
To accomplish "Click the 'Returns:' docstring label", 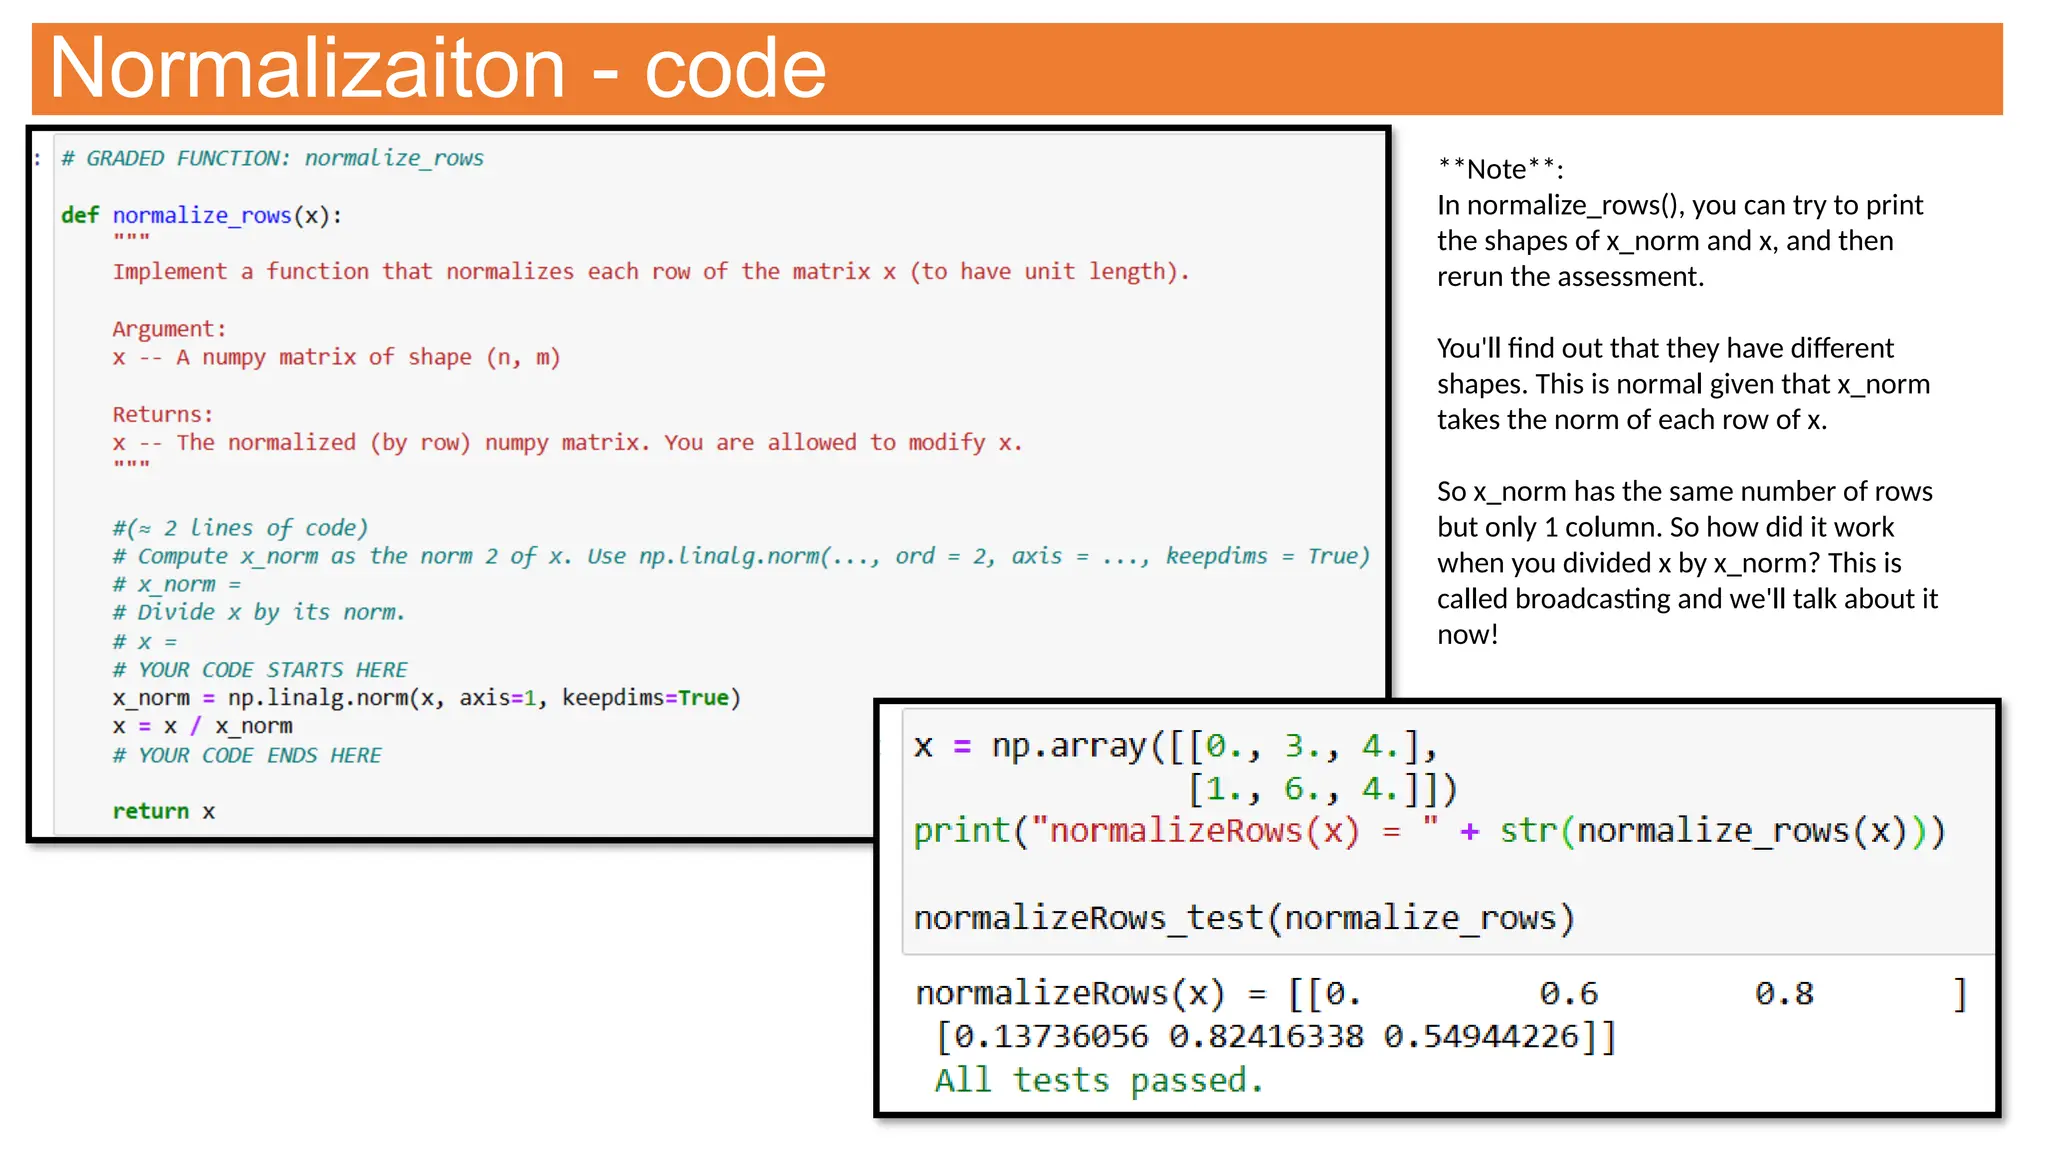I will point(163,414).
